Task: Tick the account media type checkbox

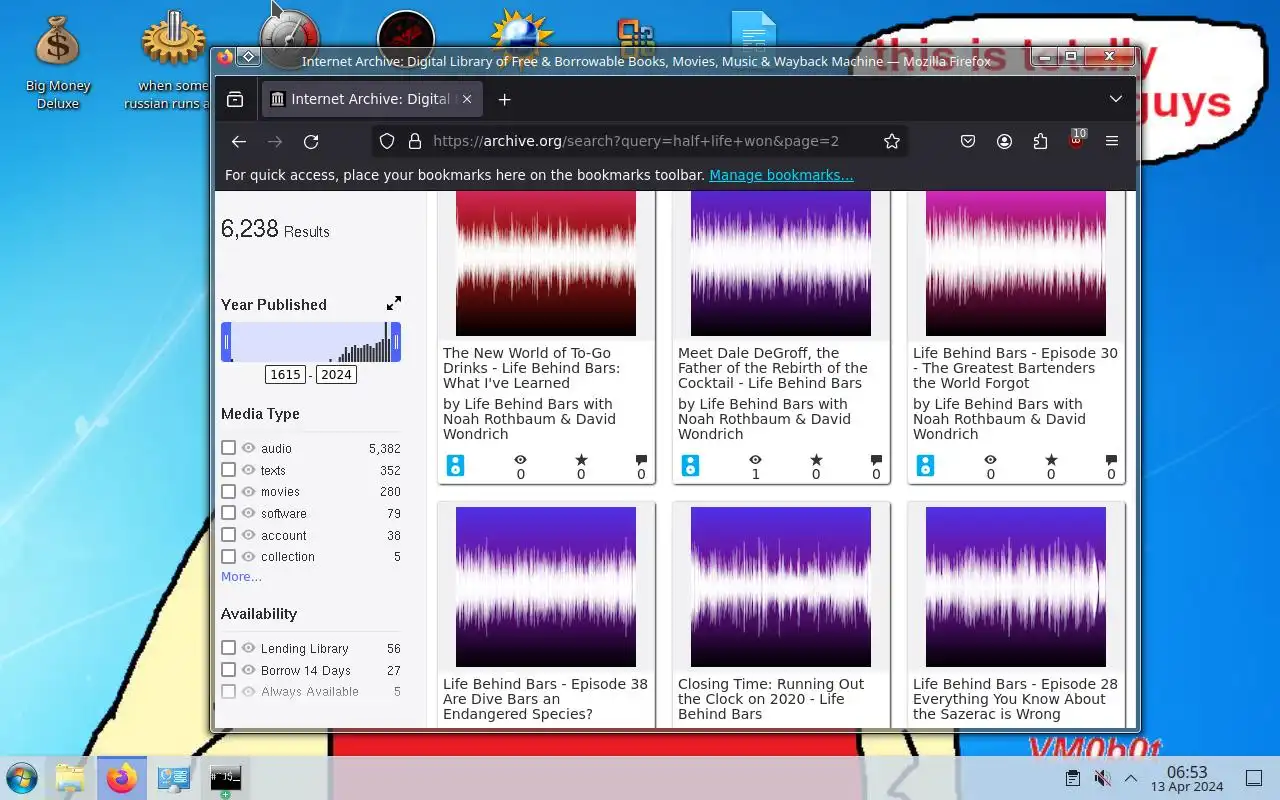Action: pyautogui.click(x=228, y=535)
